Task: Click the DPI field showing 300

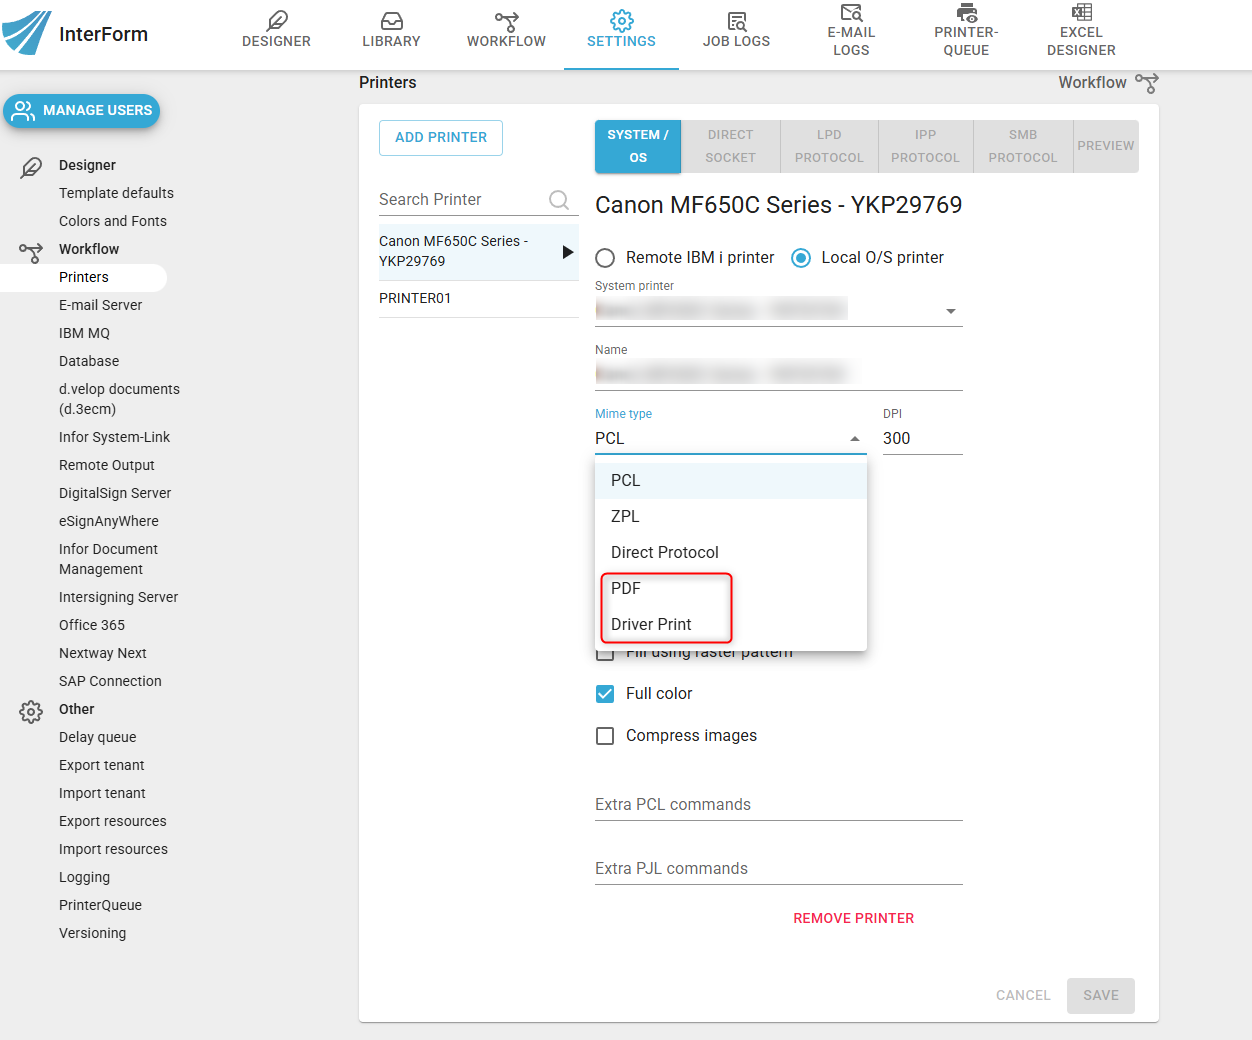Action: (x=923, y=439)
